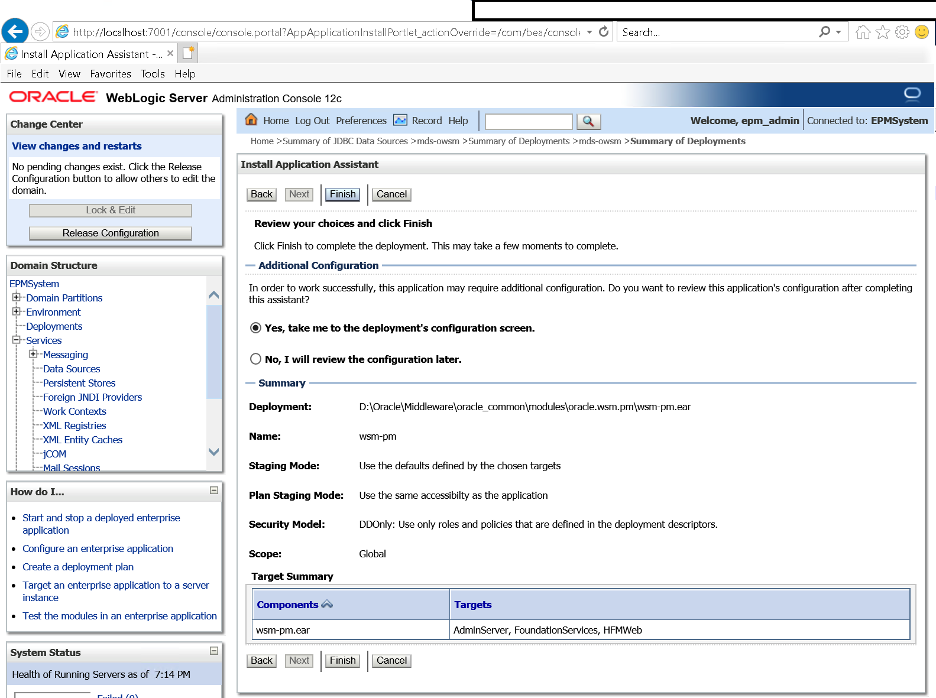Click the Release Configuration button

(110, 233)
